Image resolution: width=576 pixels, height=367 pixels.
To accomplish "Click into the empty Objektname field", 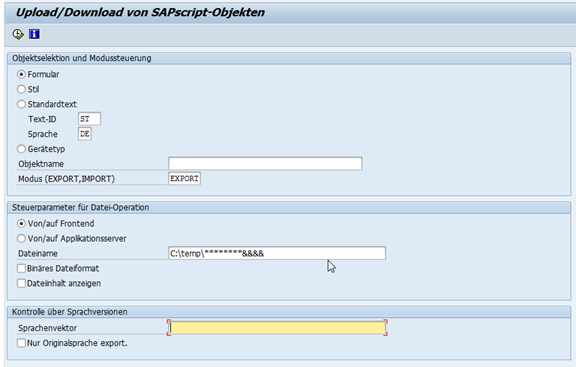I will tap(265, 163).
